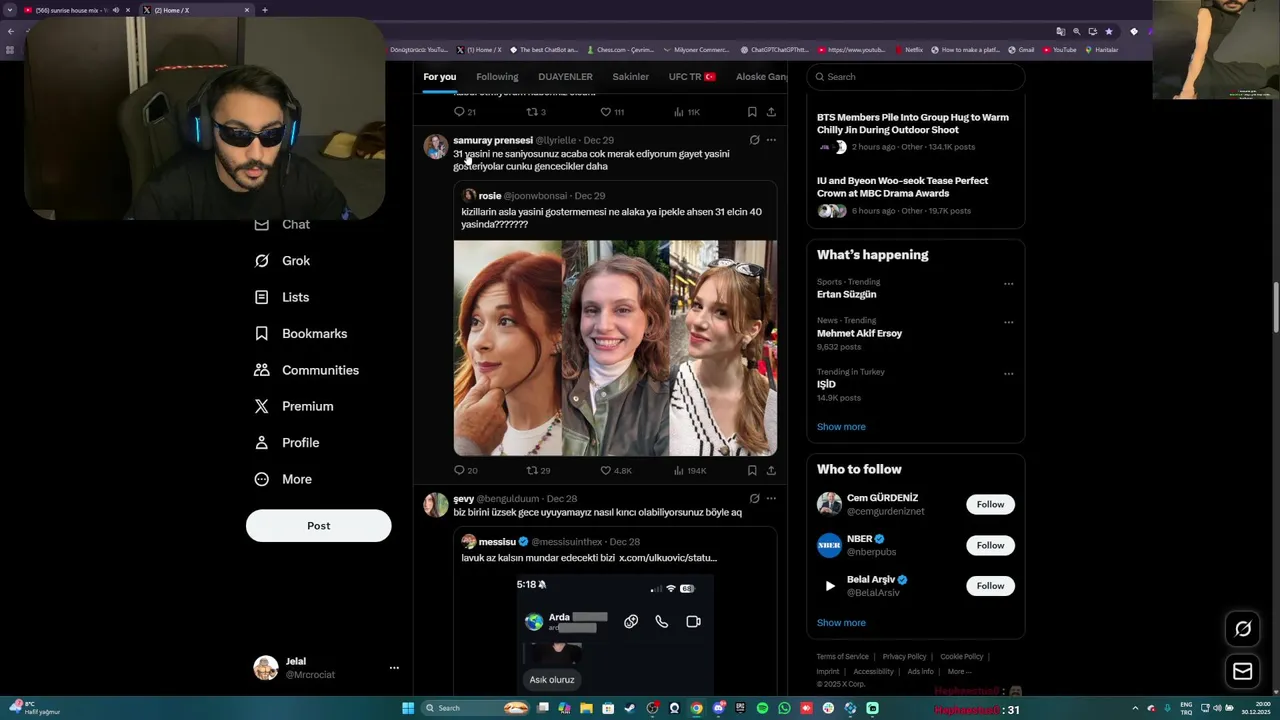Open Communities in the sidebar
The image size is (1280, 720).
(x=307, y=370)
